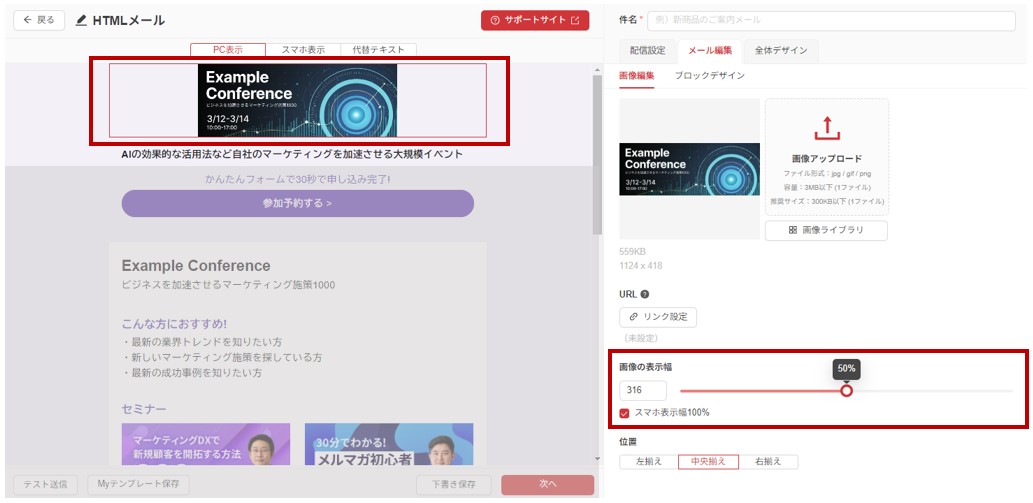Select the 画像編集 sub-tab

click(636, 76)
